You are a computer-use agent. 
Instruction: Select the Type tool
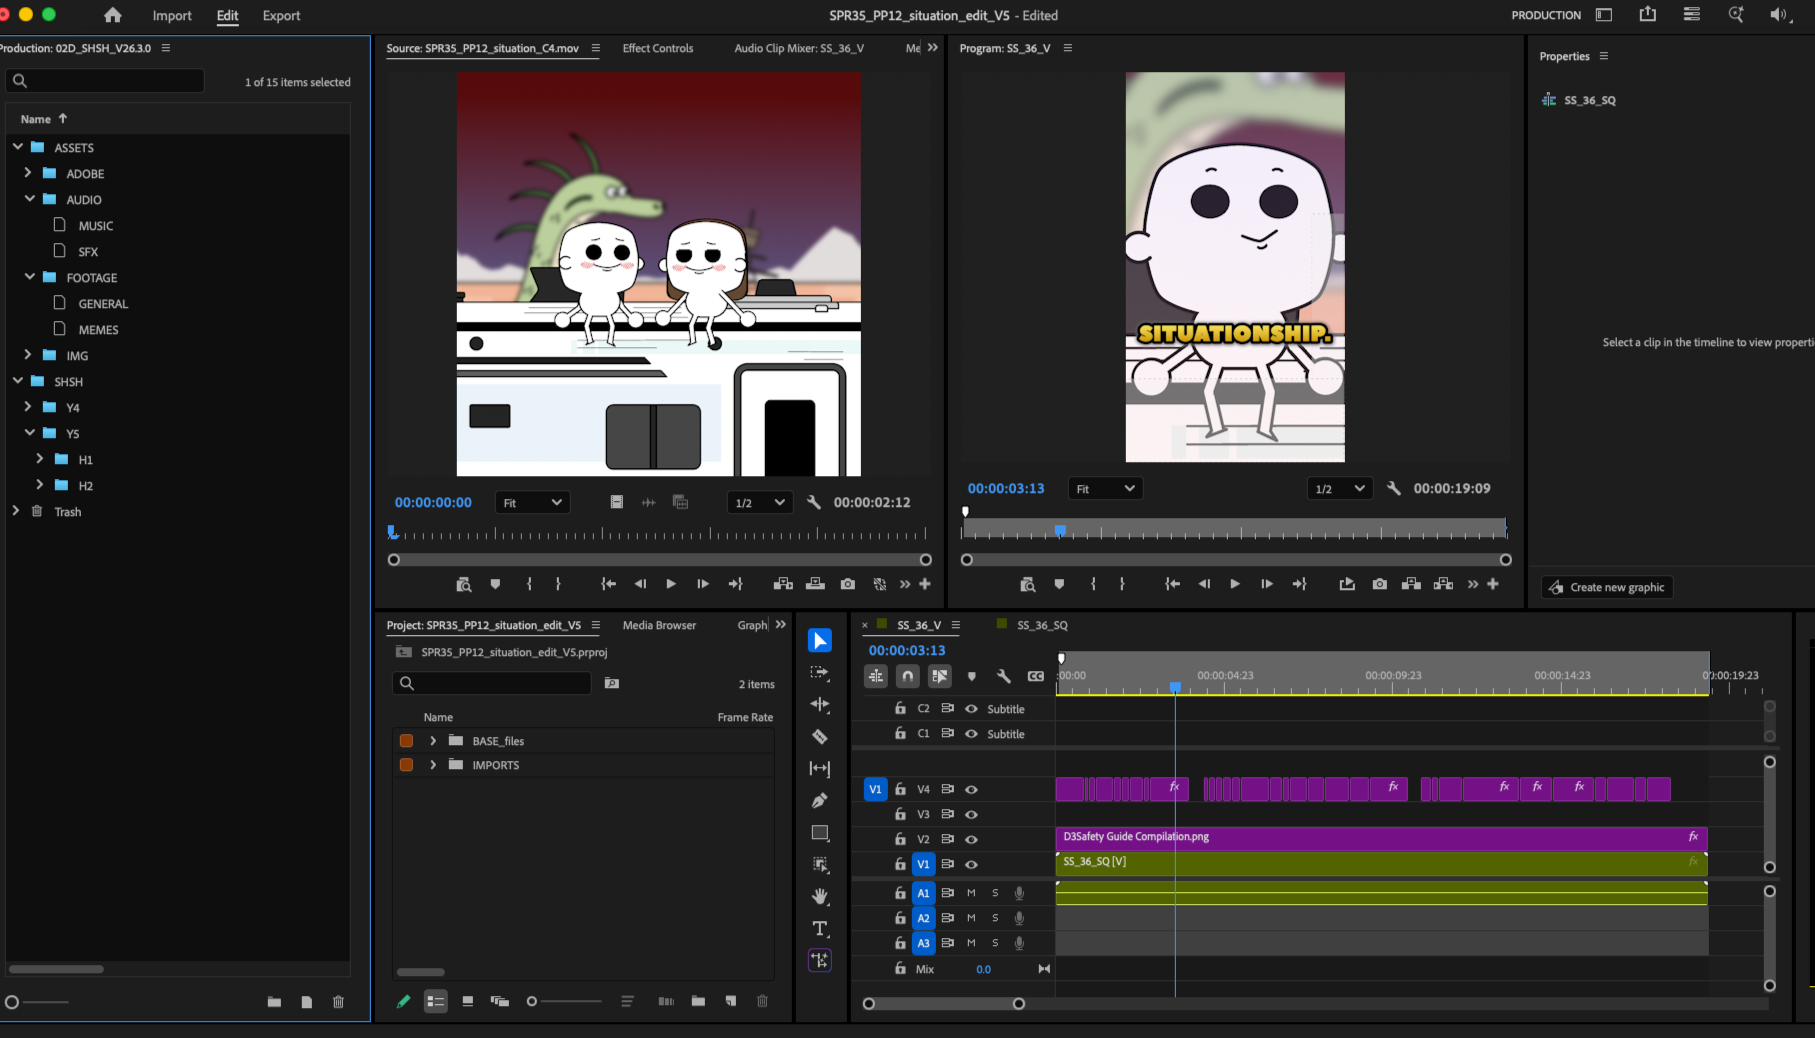coord(820,929)
